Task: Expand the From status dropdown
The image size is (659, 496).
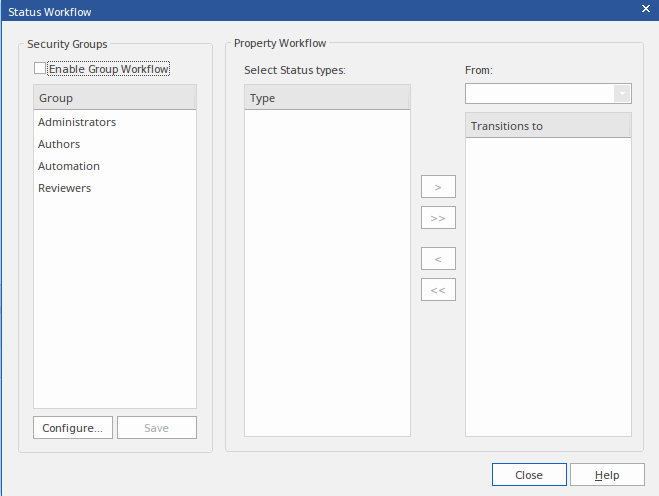Action: tap(622, 93)
